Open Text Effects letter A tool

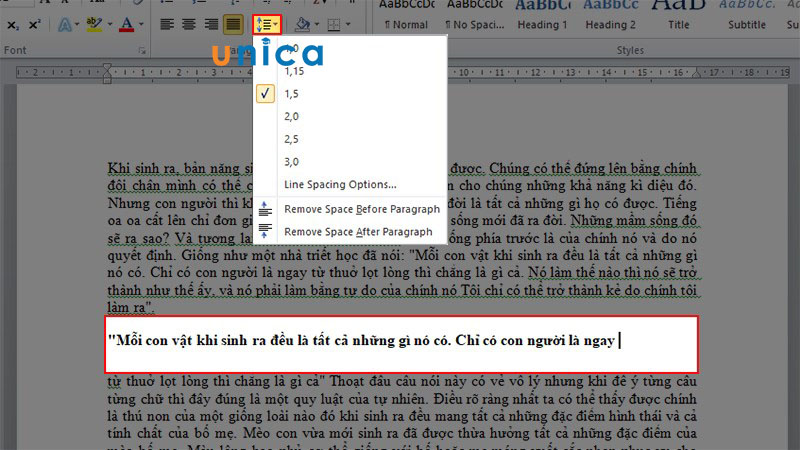click(65, 24)
